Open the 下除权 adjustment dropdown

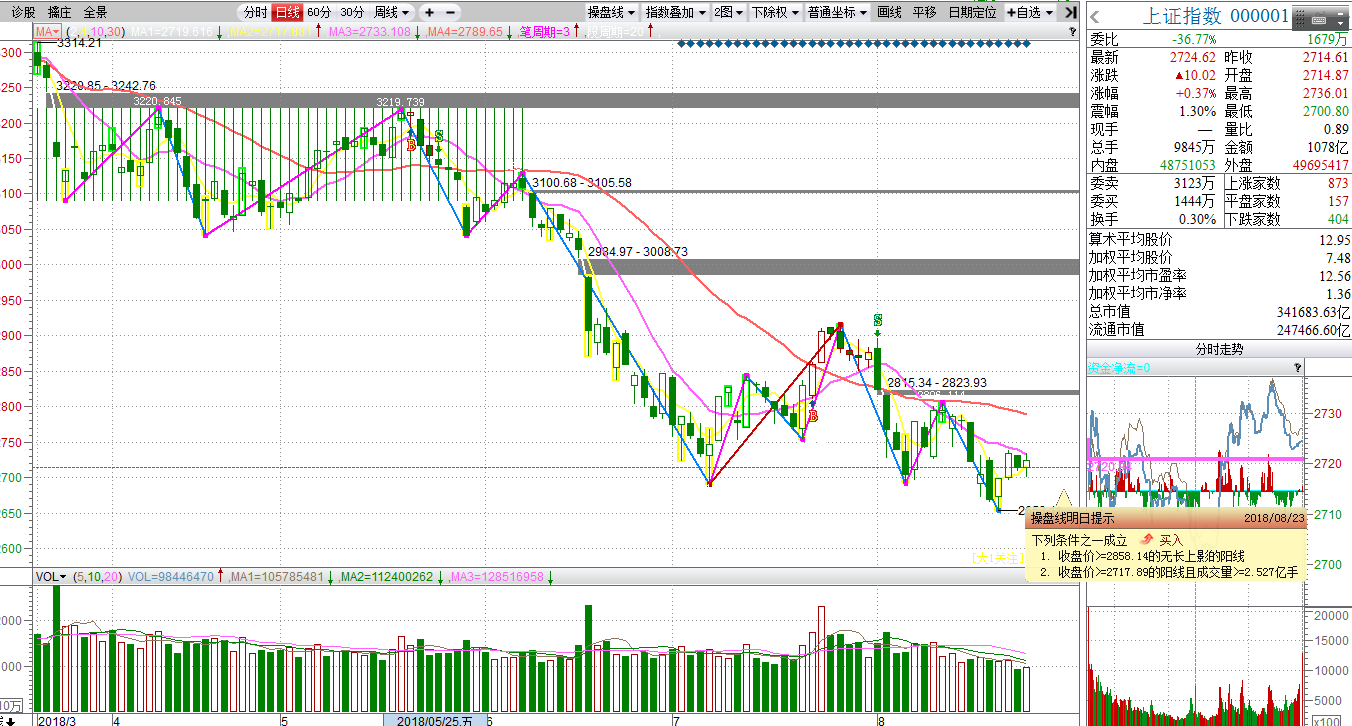point(774,13)
